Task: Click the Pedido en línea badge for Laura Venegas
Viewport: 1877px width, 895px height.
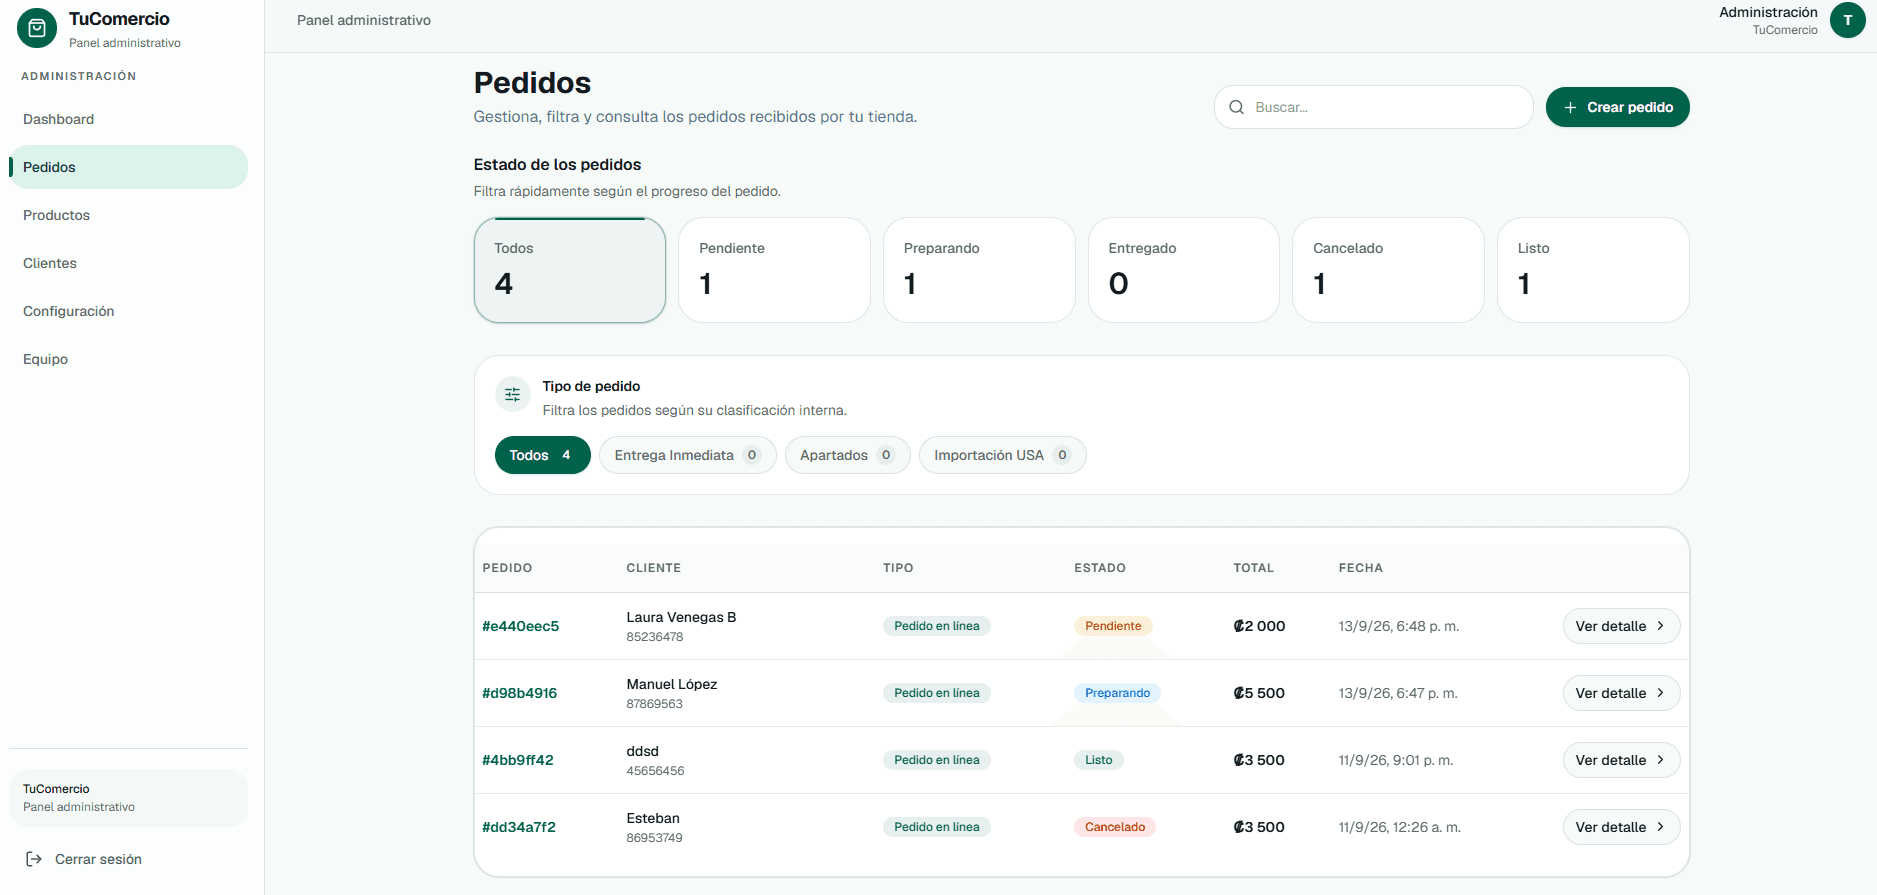Action: pyautogui.click(x=937, y=626)
